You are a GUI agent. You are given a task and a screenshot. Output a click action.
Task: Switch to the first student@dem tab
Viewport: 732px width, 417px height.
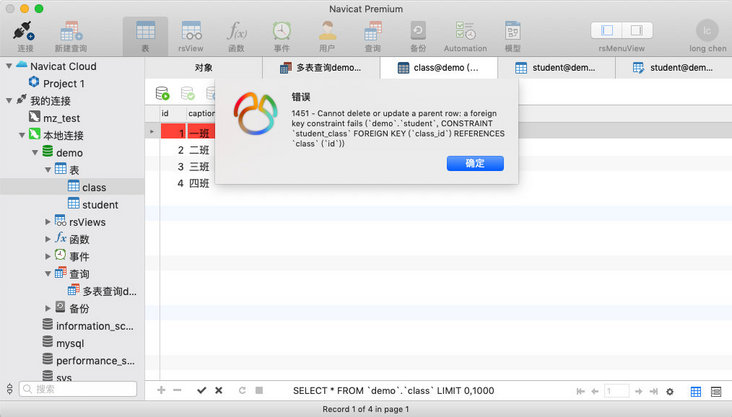(556, 68)
